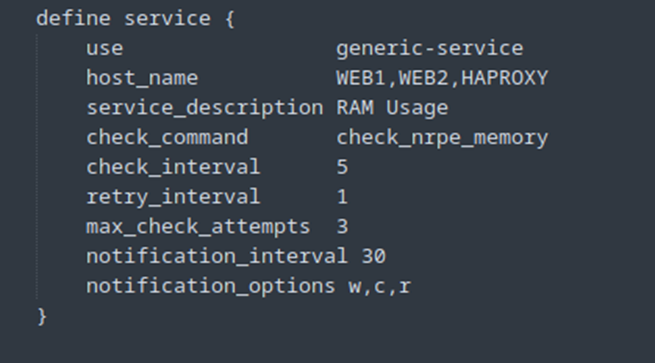The image size is (655, 363).
Task: Click the 'use' directive keyword
Action: pyautogui.click(x=104, y=48)
